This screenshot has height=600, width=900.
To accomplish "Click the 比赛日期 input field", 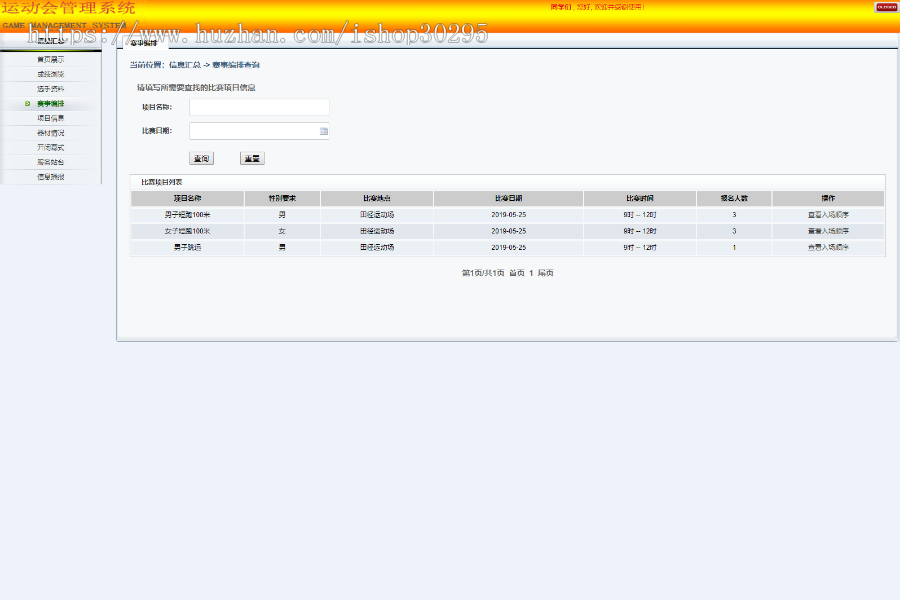I will tap(255, 130).
